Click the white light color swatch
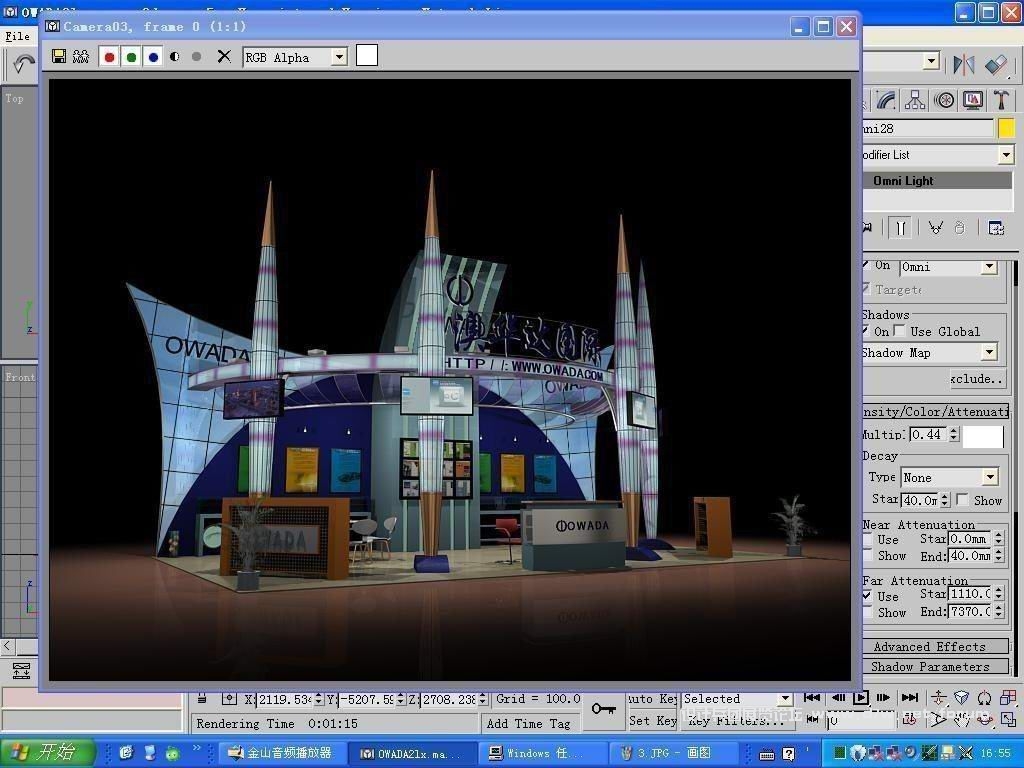This screenshot has height=768, width=1024. pyautogui.click(x=983, y=436)
